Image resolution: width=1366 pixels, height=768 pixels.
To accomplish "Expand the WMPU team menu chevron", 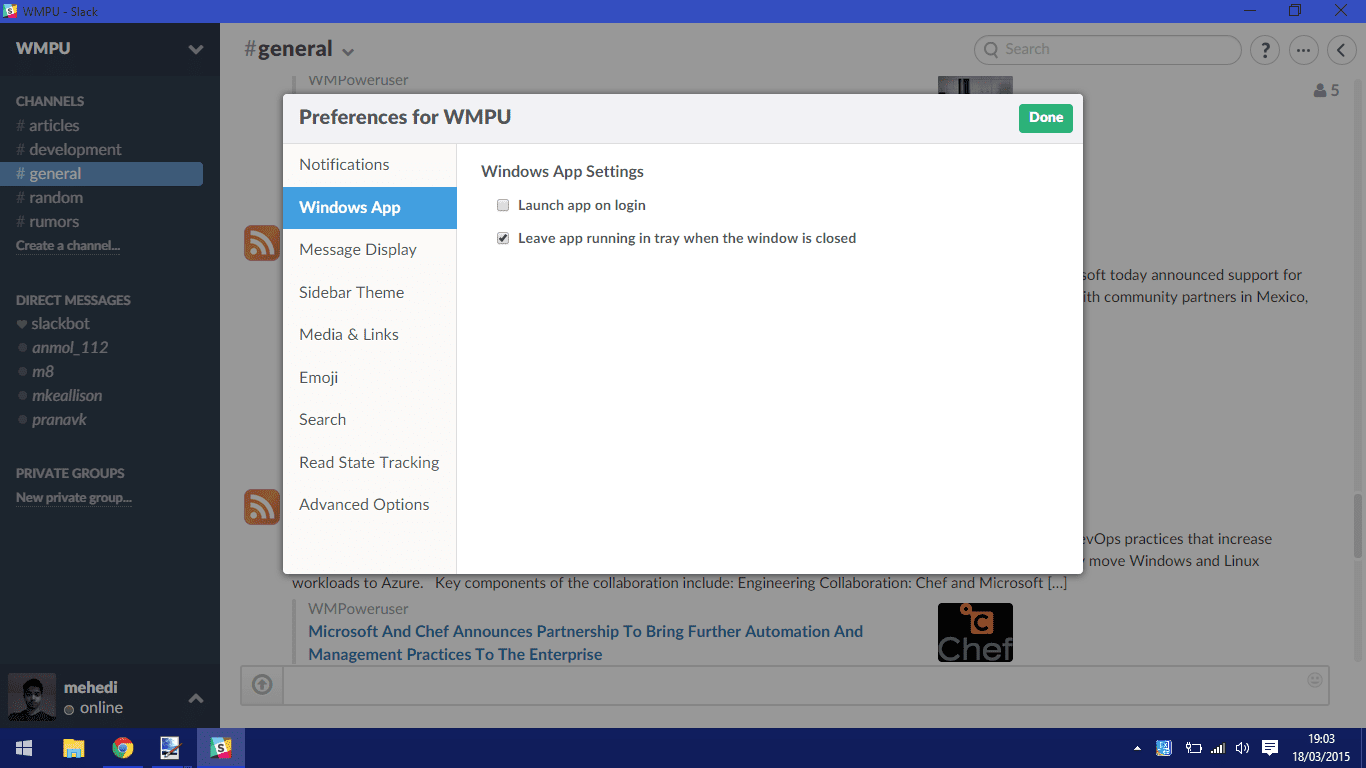I will (x=196, y=49).
